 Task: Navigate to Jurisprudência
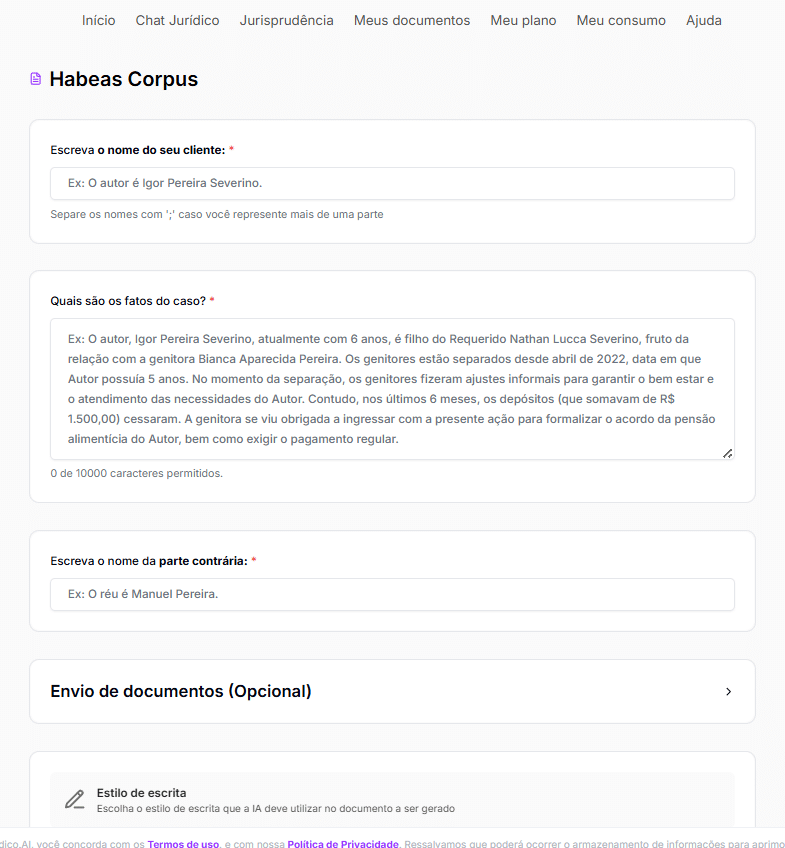[x=286, y=20]
